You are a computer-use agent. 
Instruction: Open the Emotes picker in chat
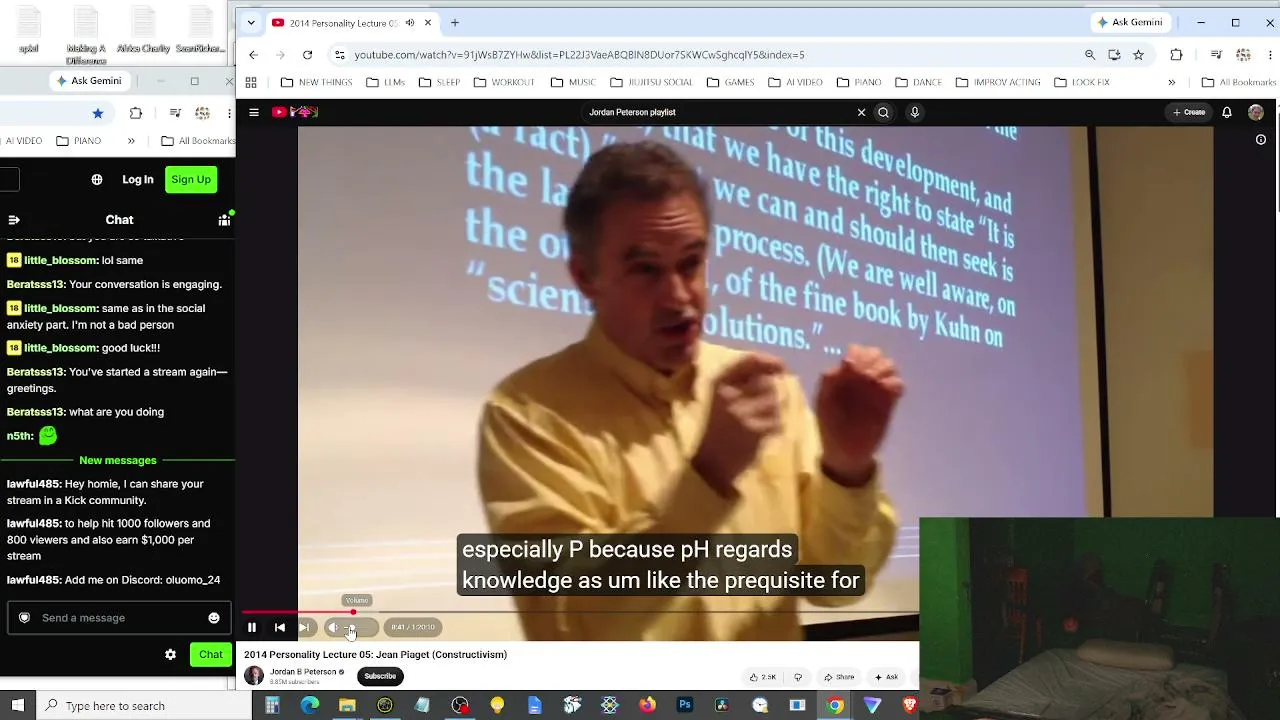pos(214,618)
